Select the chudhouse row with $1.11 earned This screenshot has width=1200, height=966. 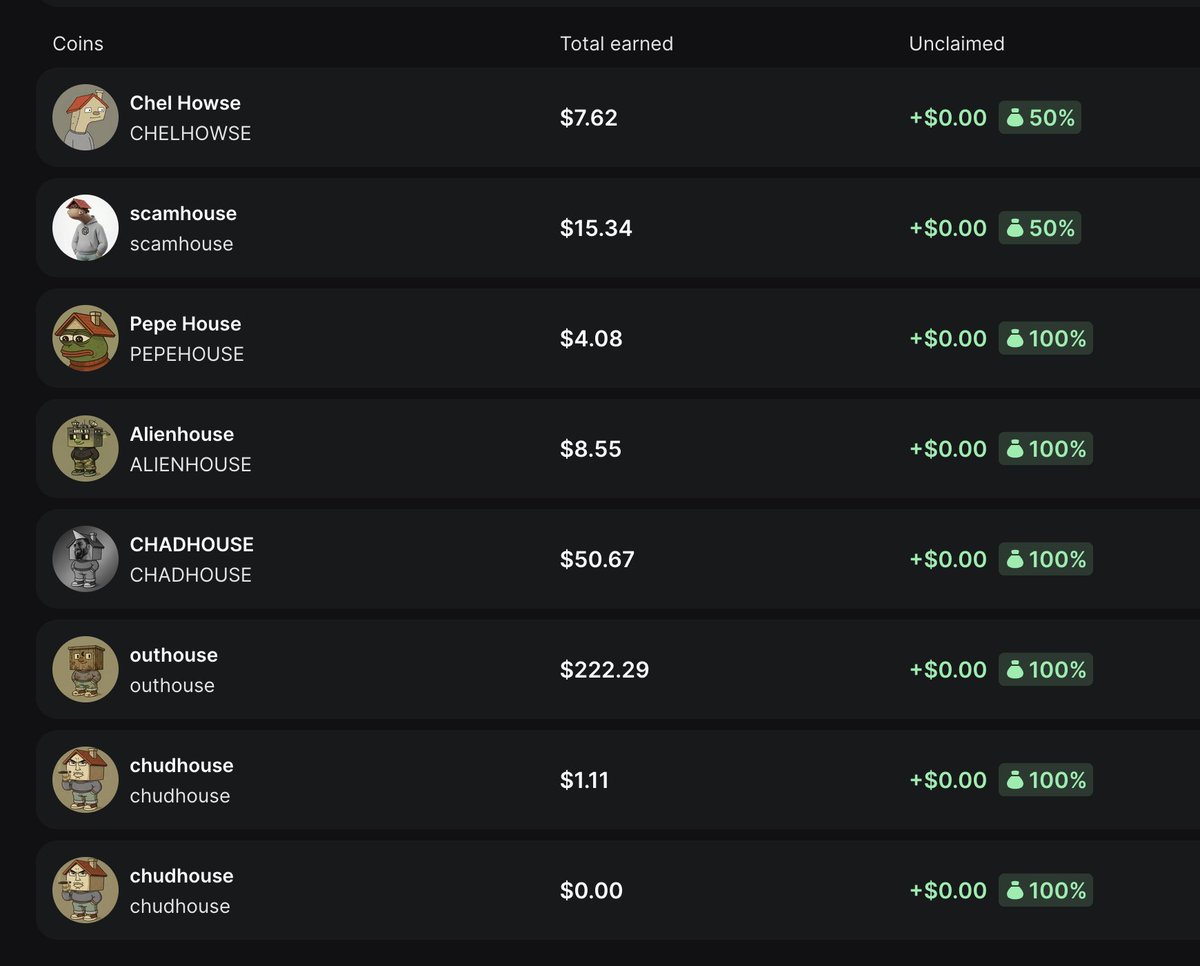(618, 780)
